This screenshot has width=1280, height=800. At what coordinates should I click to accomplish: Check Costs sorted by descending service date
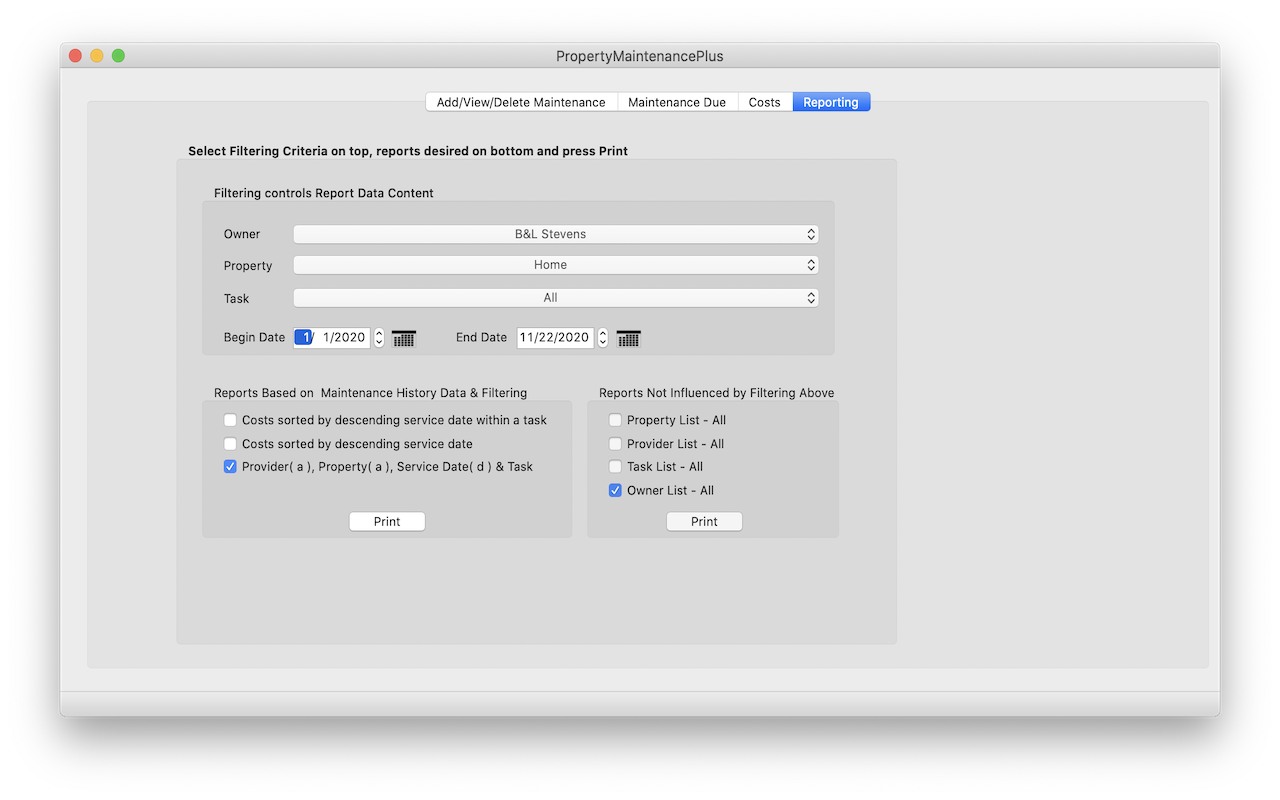tap(231, 443)
